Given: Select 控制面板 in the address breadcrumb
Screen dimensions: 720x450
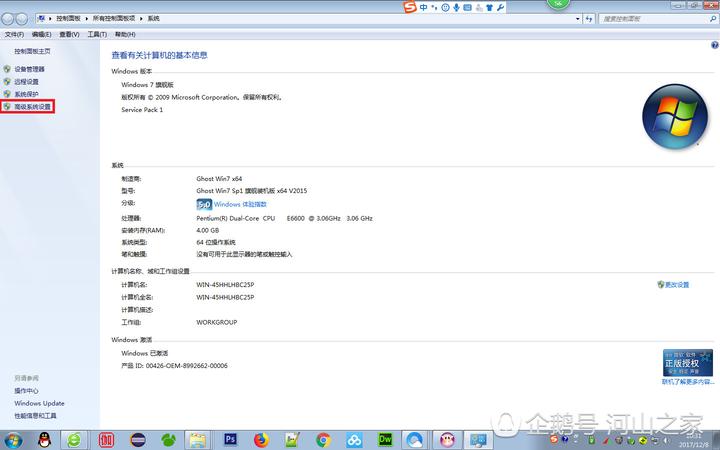Looking at the screenshot, I should [x=68, y=18].
